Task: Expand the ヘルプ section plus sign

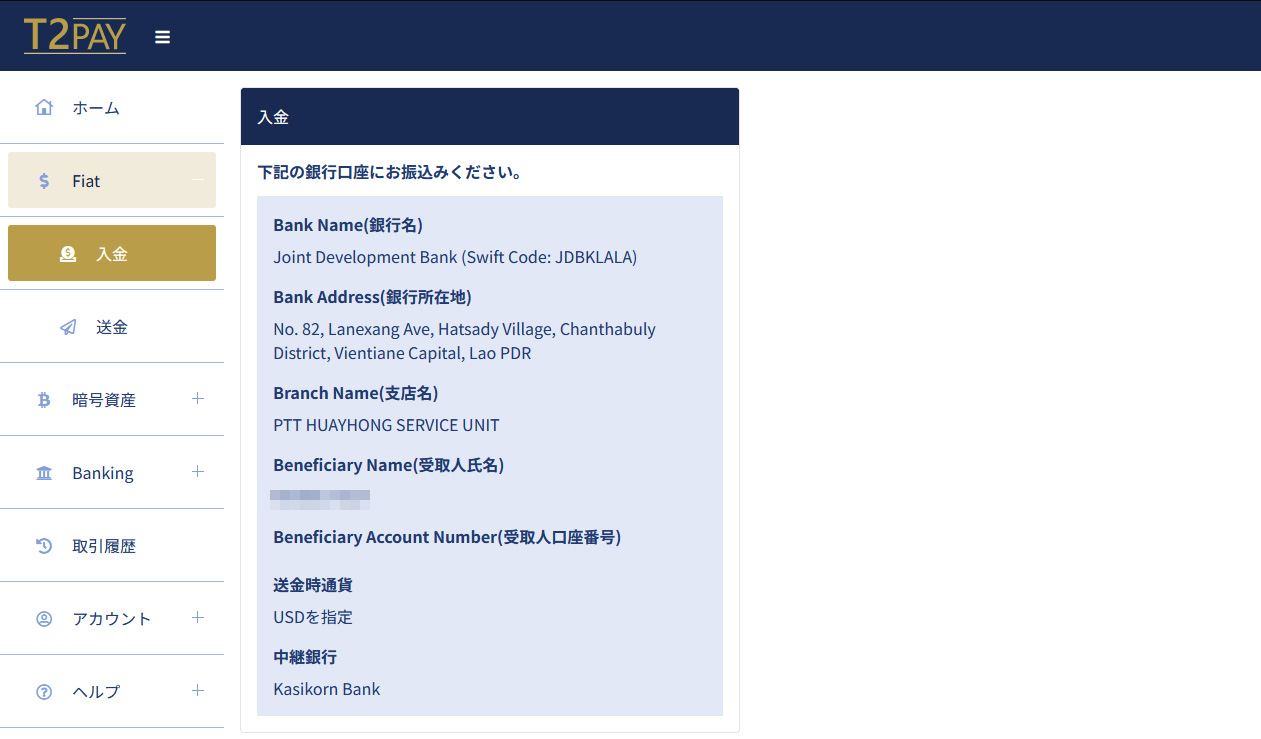Action: [198, 691]
